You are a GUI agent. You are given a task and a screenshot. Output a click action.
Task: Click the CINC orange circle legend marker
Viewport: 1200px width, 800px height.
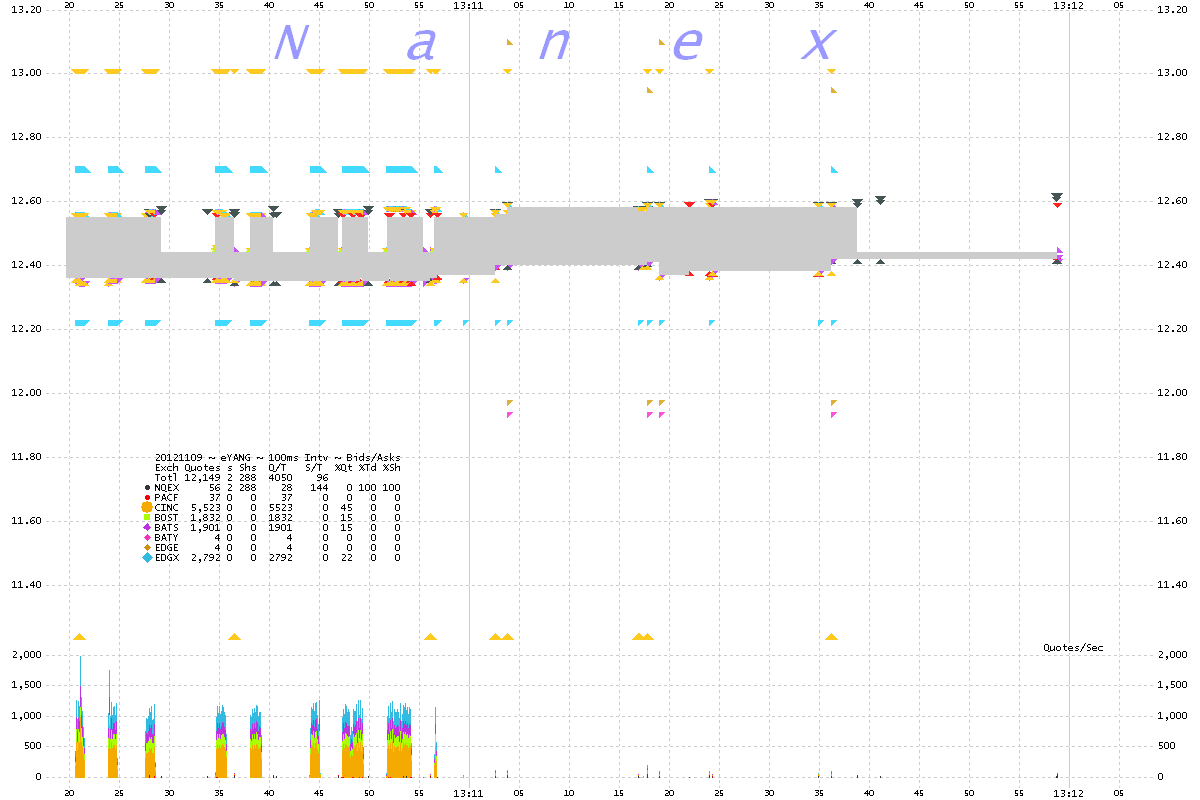147,507
